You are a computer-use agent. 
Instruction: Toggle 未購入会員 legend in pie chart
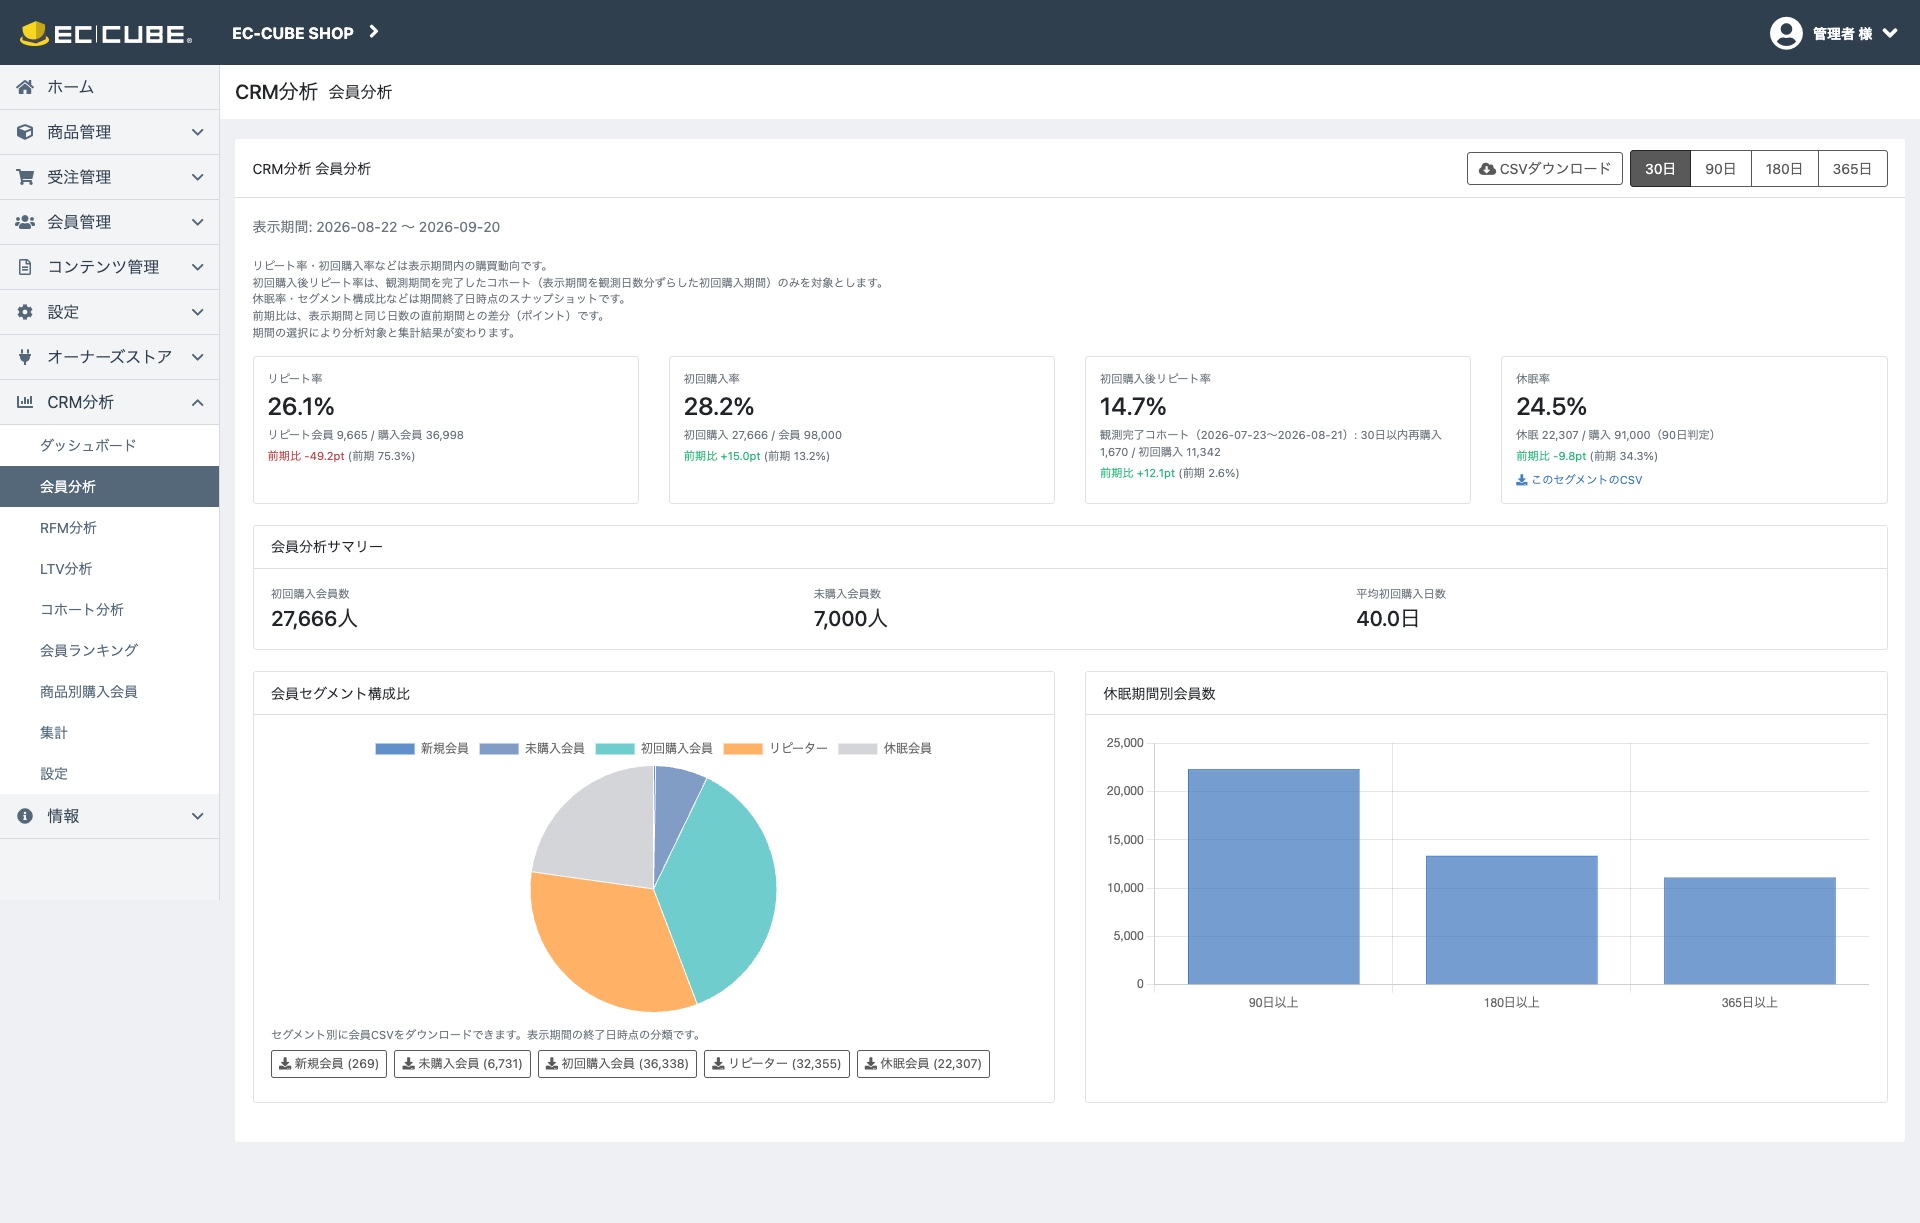(531, 748)
